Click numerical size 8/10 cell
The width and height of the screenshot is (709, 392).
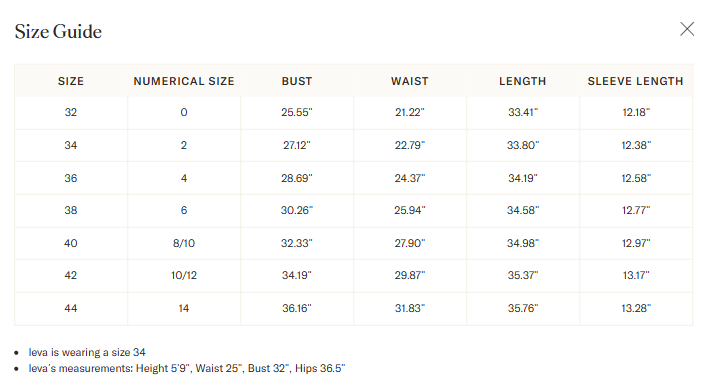[x=184, y=243]
